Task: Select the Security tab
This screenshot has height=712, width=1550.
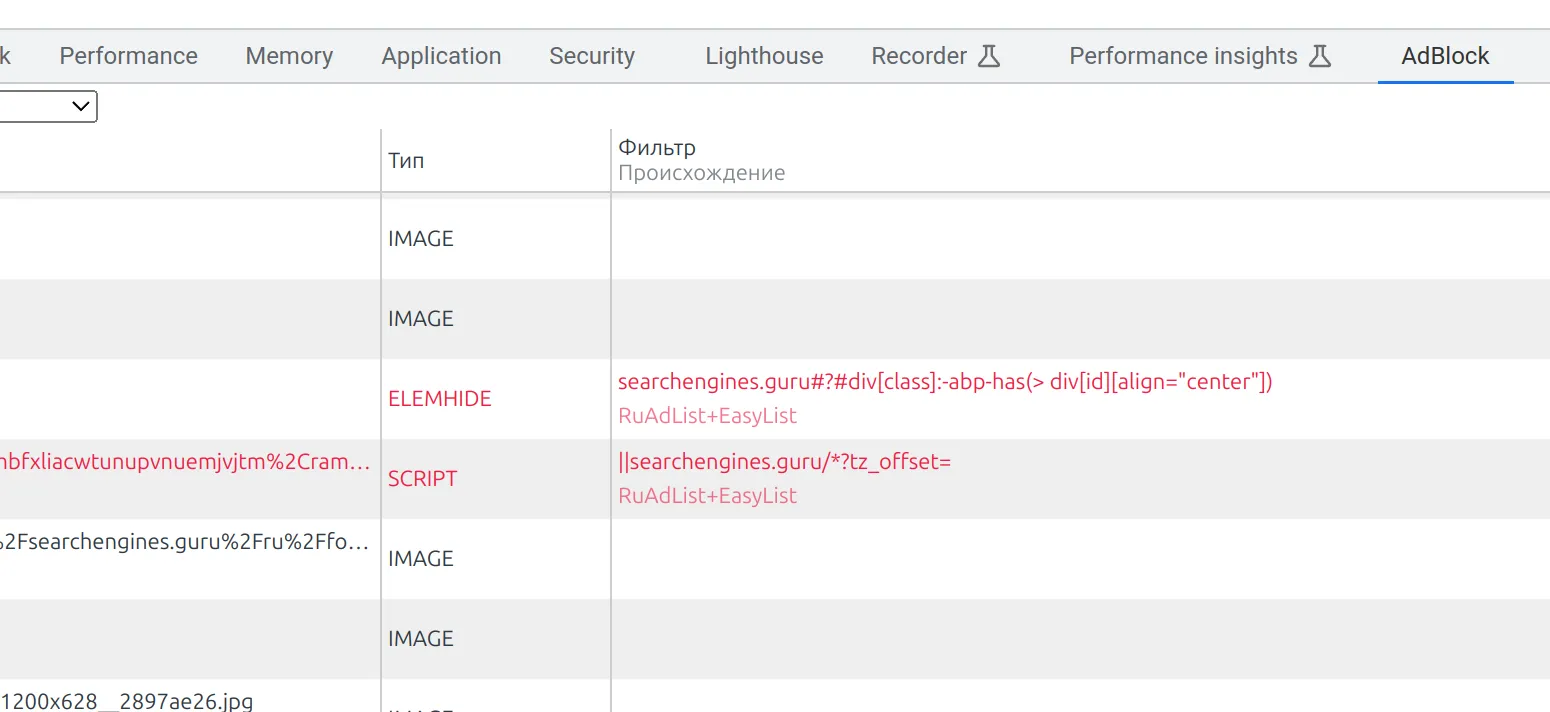Action: (x=592, y=56)
